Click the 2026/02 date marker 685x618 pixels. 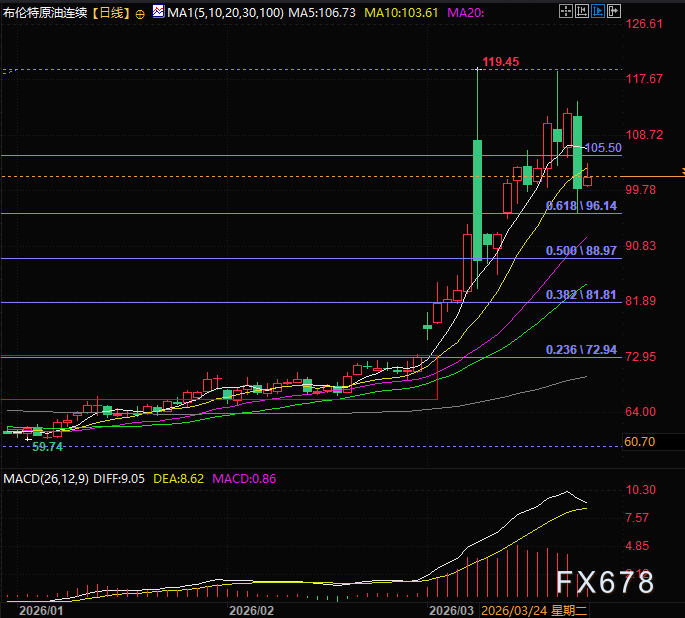point(252,610)
